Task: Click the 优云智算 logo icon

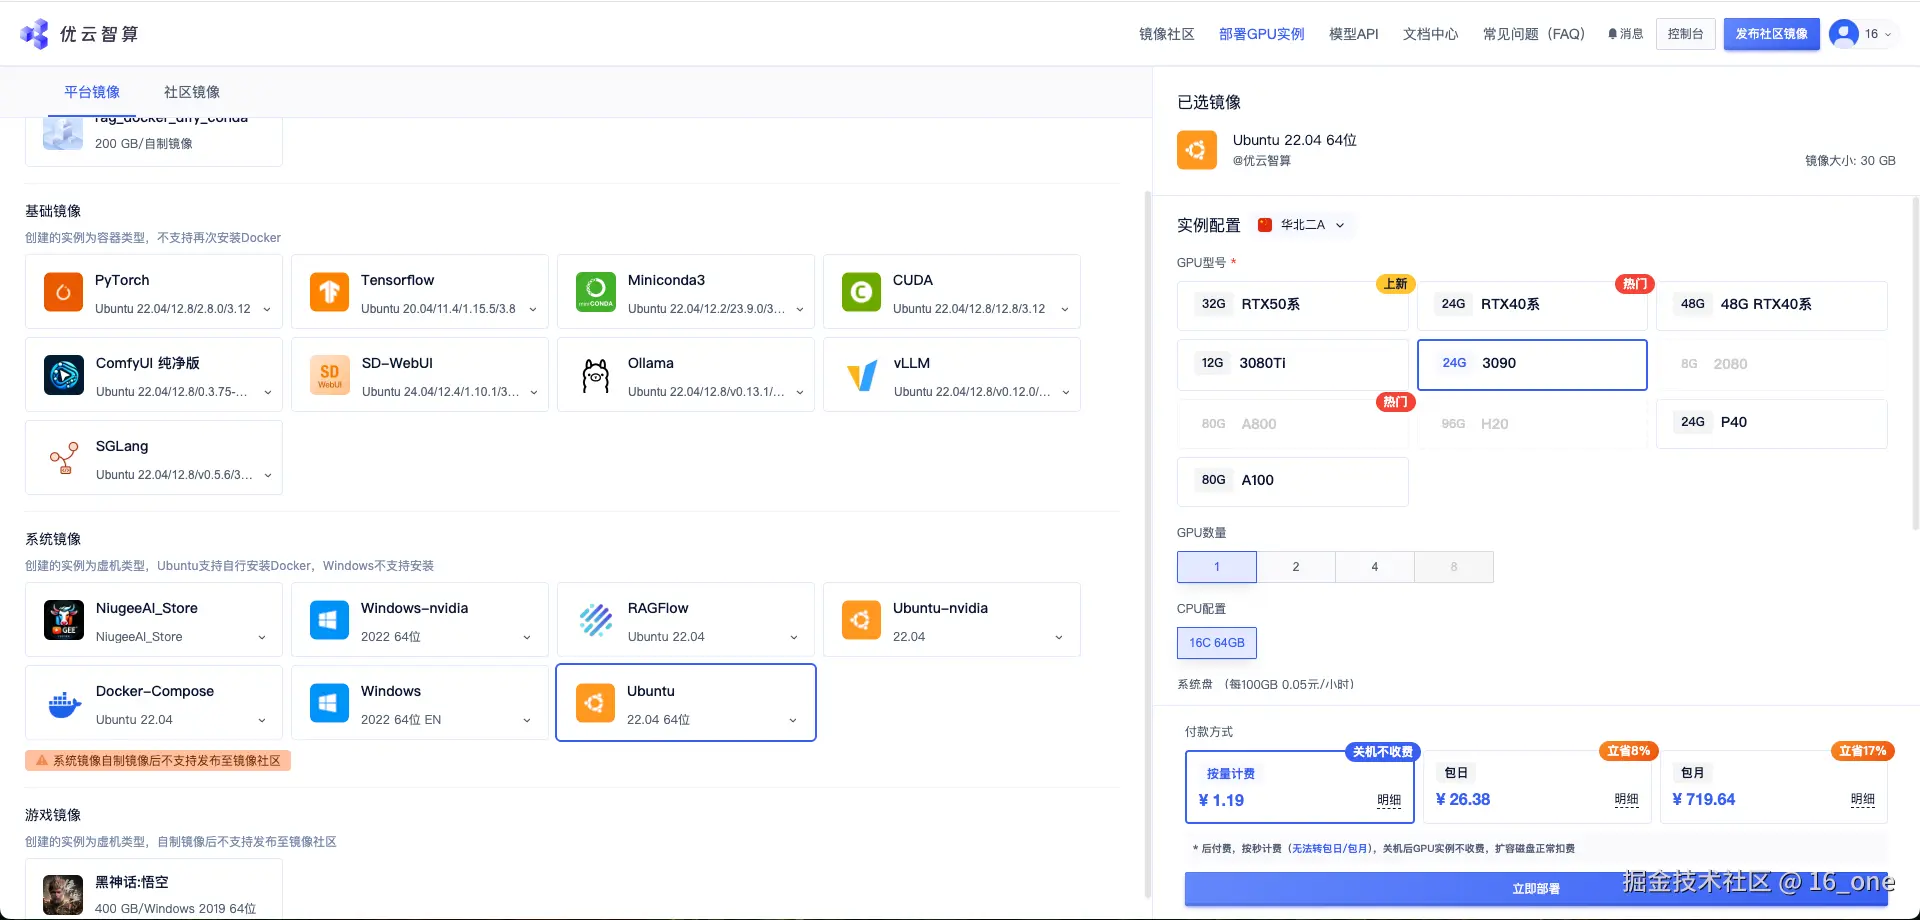Action: pyautogui.click(x=35, y=34)
